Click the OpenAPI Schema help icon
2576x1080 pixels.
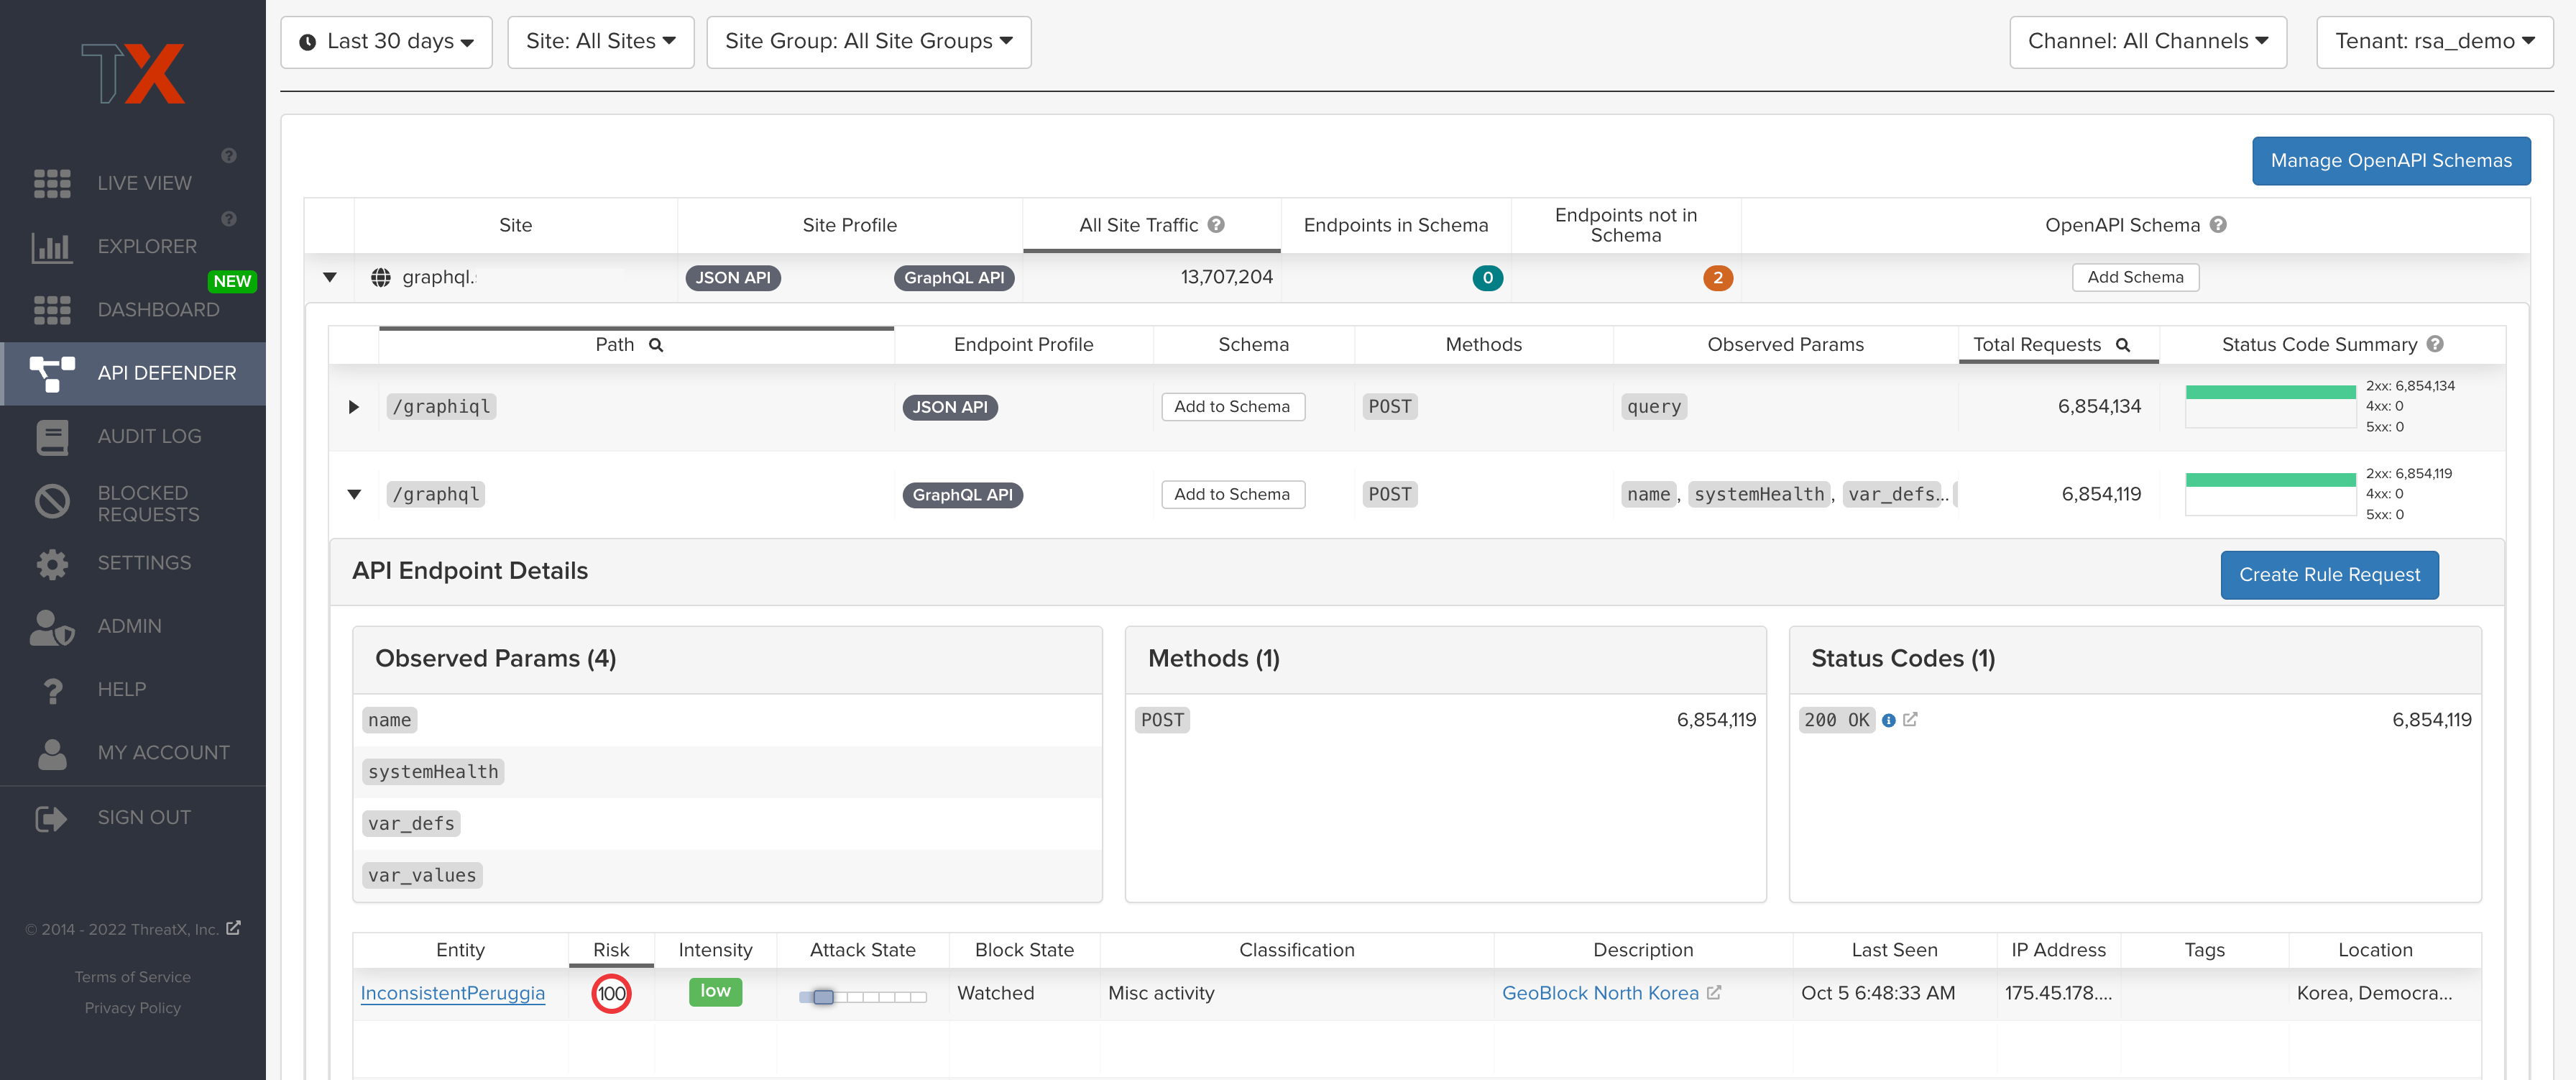pyautogui.click(x=2218, y=225)
